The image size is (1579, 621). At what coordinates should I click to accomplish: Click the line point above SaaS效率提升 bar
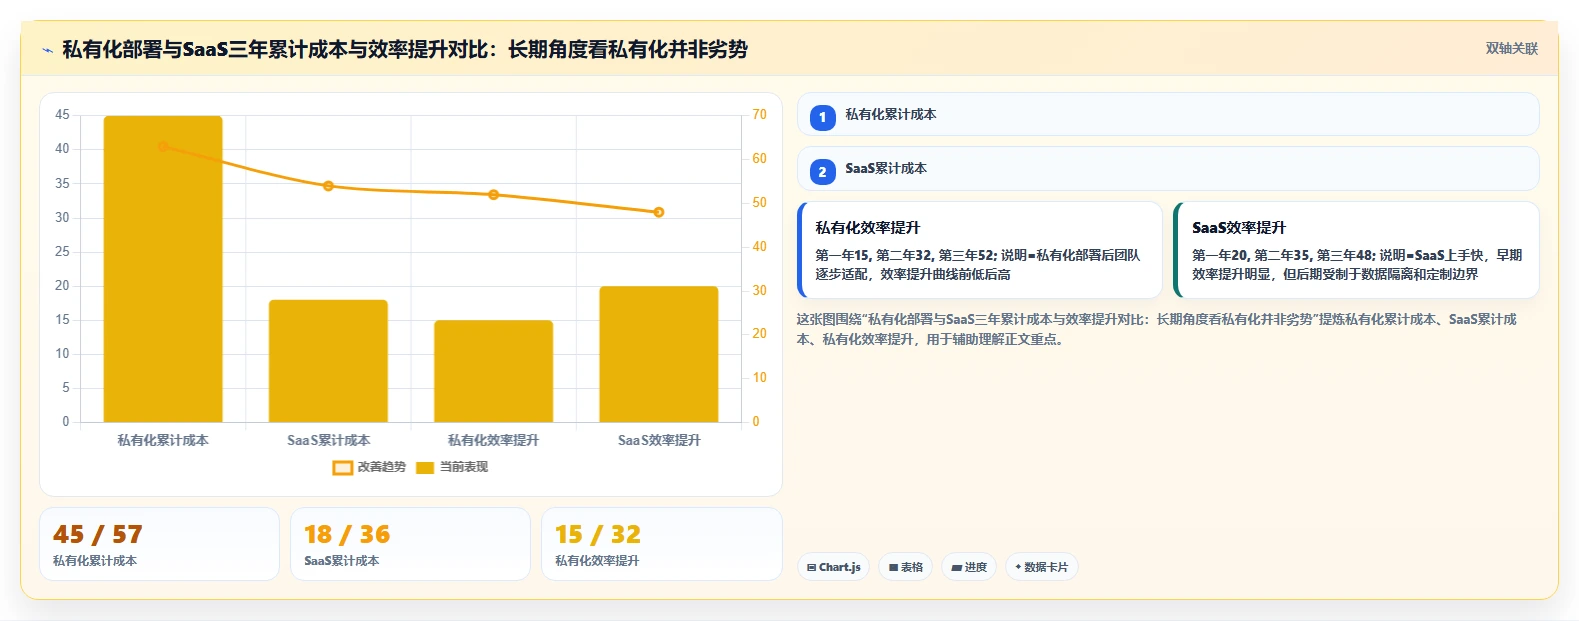[x=659, y=212]
